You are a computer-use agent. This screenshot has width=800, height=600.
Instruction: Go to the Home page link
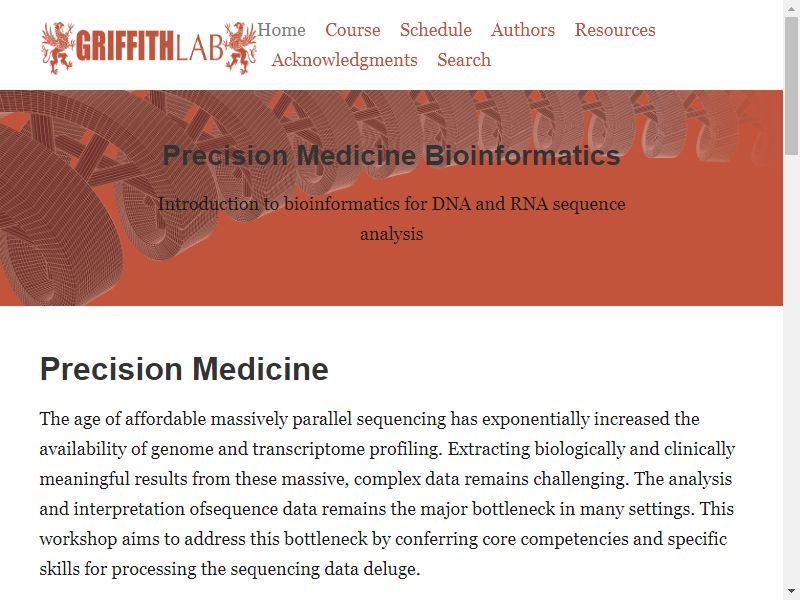click(281, 30)
